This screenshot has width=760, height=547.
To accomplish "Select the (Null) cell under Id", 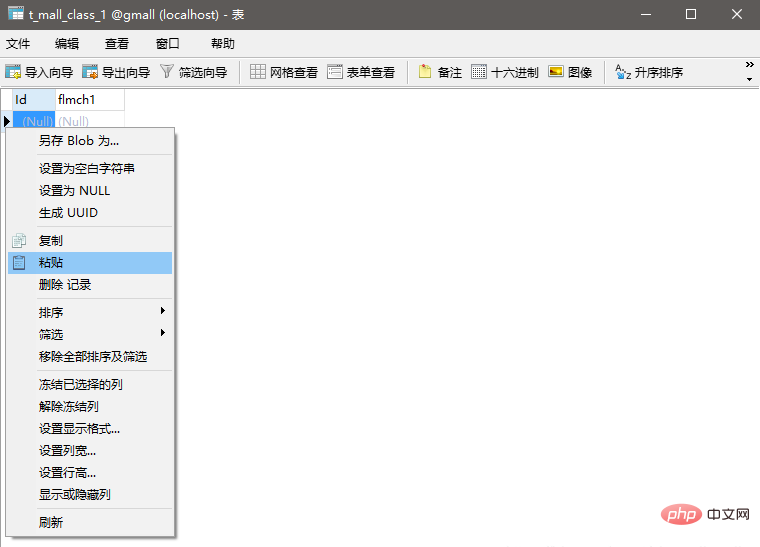I will click(x=34, y=120).
